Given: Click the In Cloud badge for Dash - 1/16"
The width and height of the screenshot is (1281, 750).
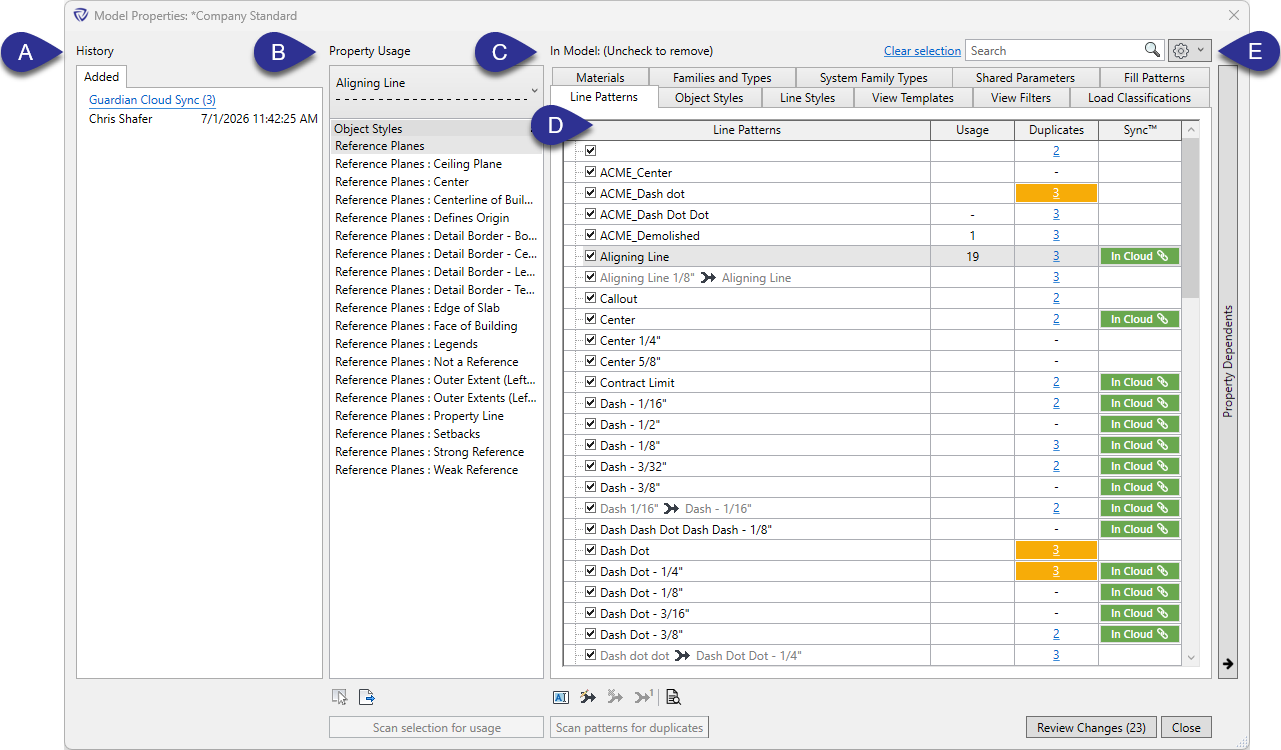Looking at the screenshot, I should [1140, 404].
